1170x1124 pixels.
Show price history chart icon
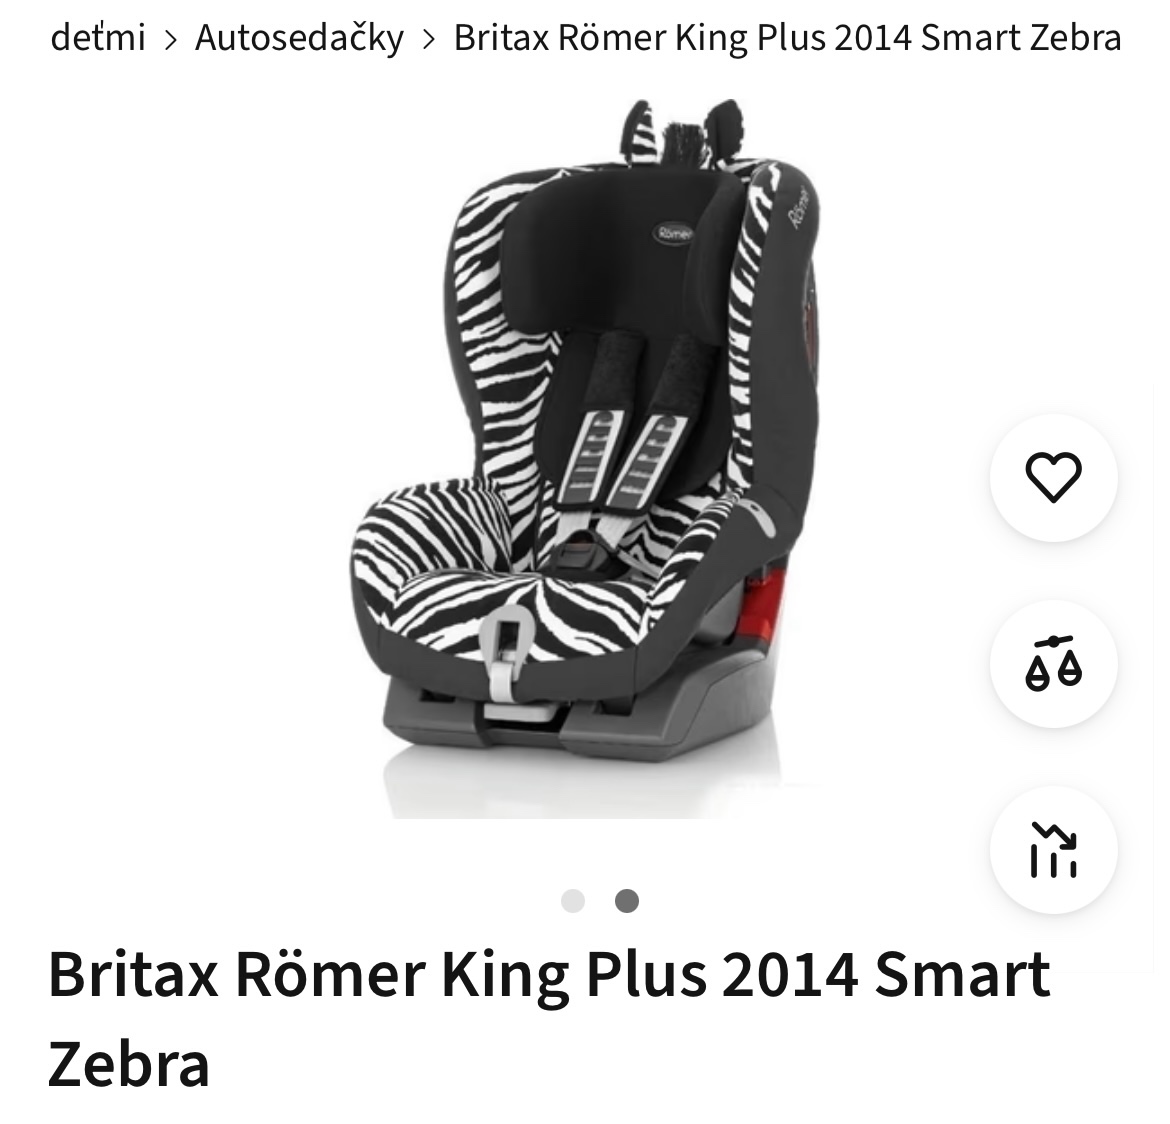[x=1053, y=849]
